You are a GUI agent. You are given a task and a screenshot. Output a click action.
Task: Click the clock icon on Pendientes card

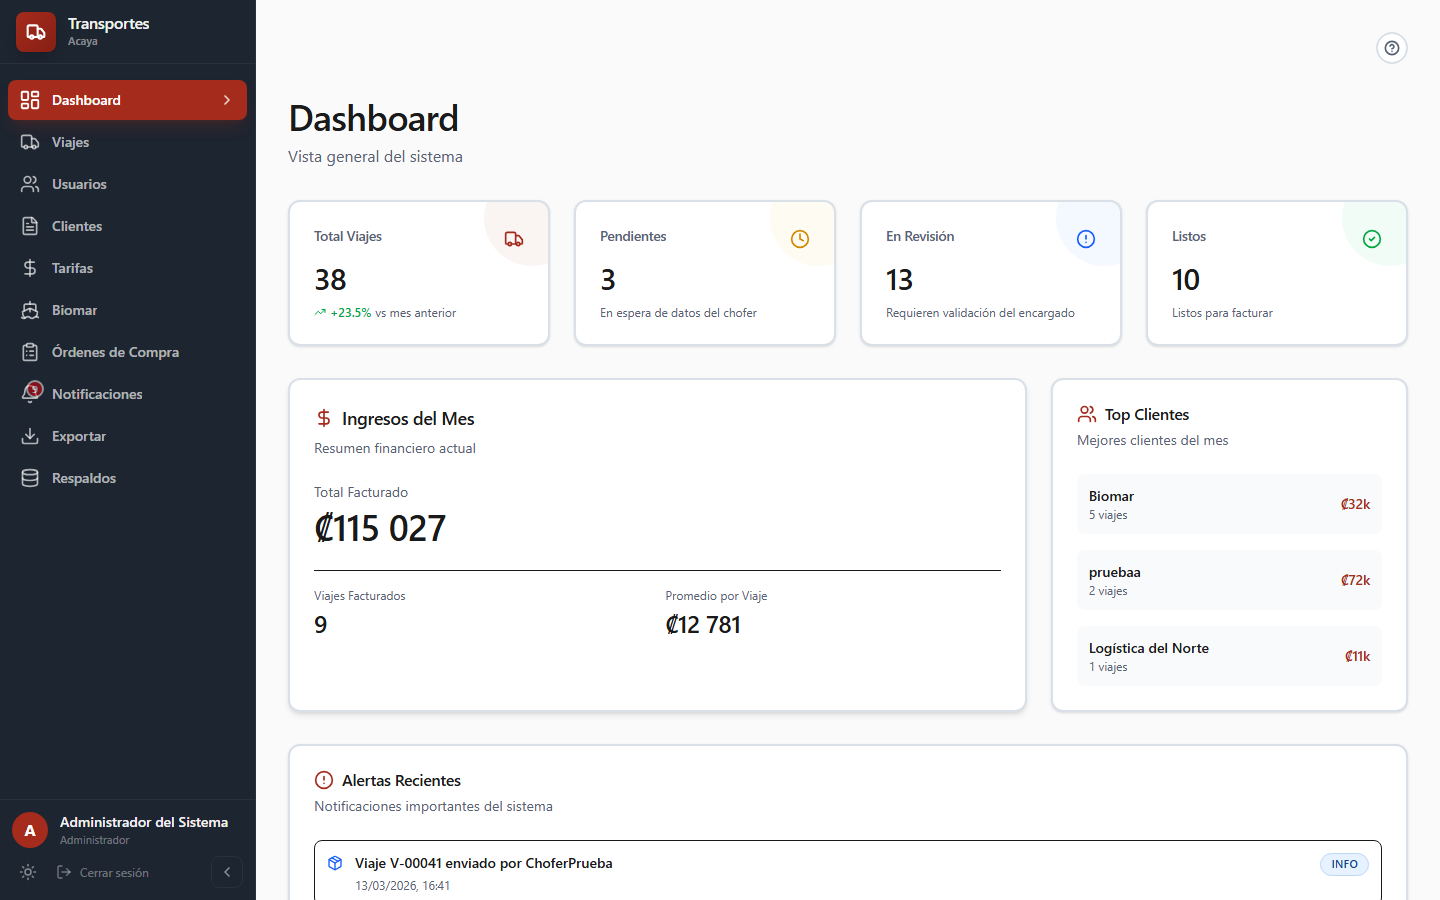(x=800, y=239)
